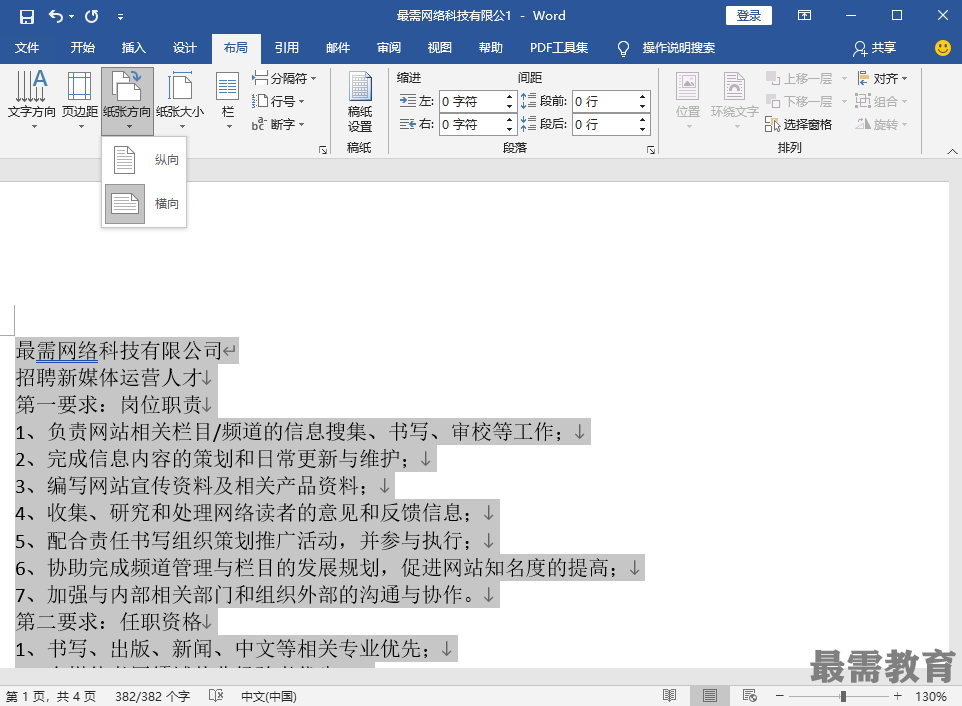The height and width of the screenshot is (706, 962).
Task: Select 横向 landscape orientation
Action: click(145, 204)
